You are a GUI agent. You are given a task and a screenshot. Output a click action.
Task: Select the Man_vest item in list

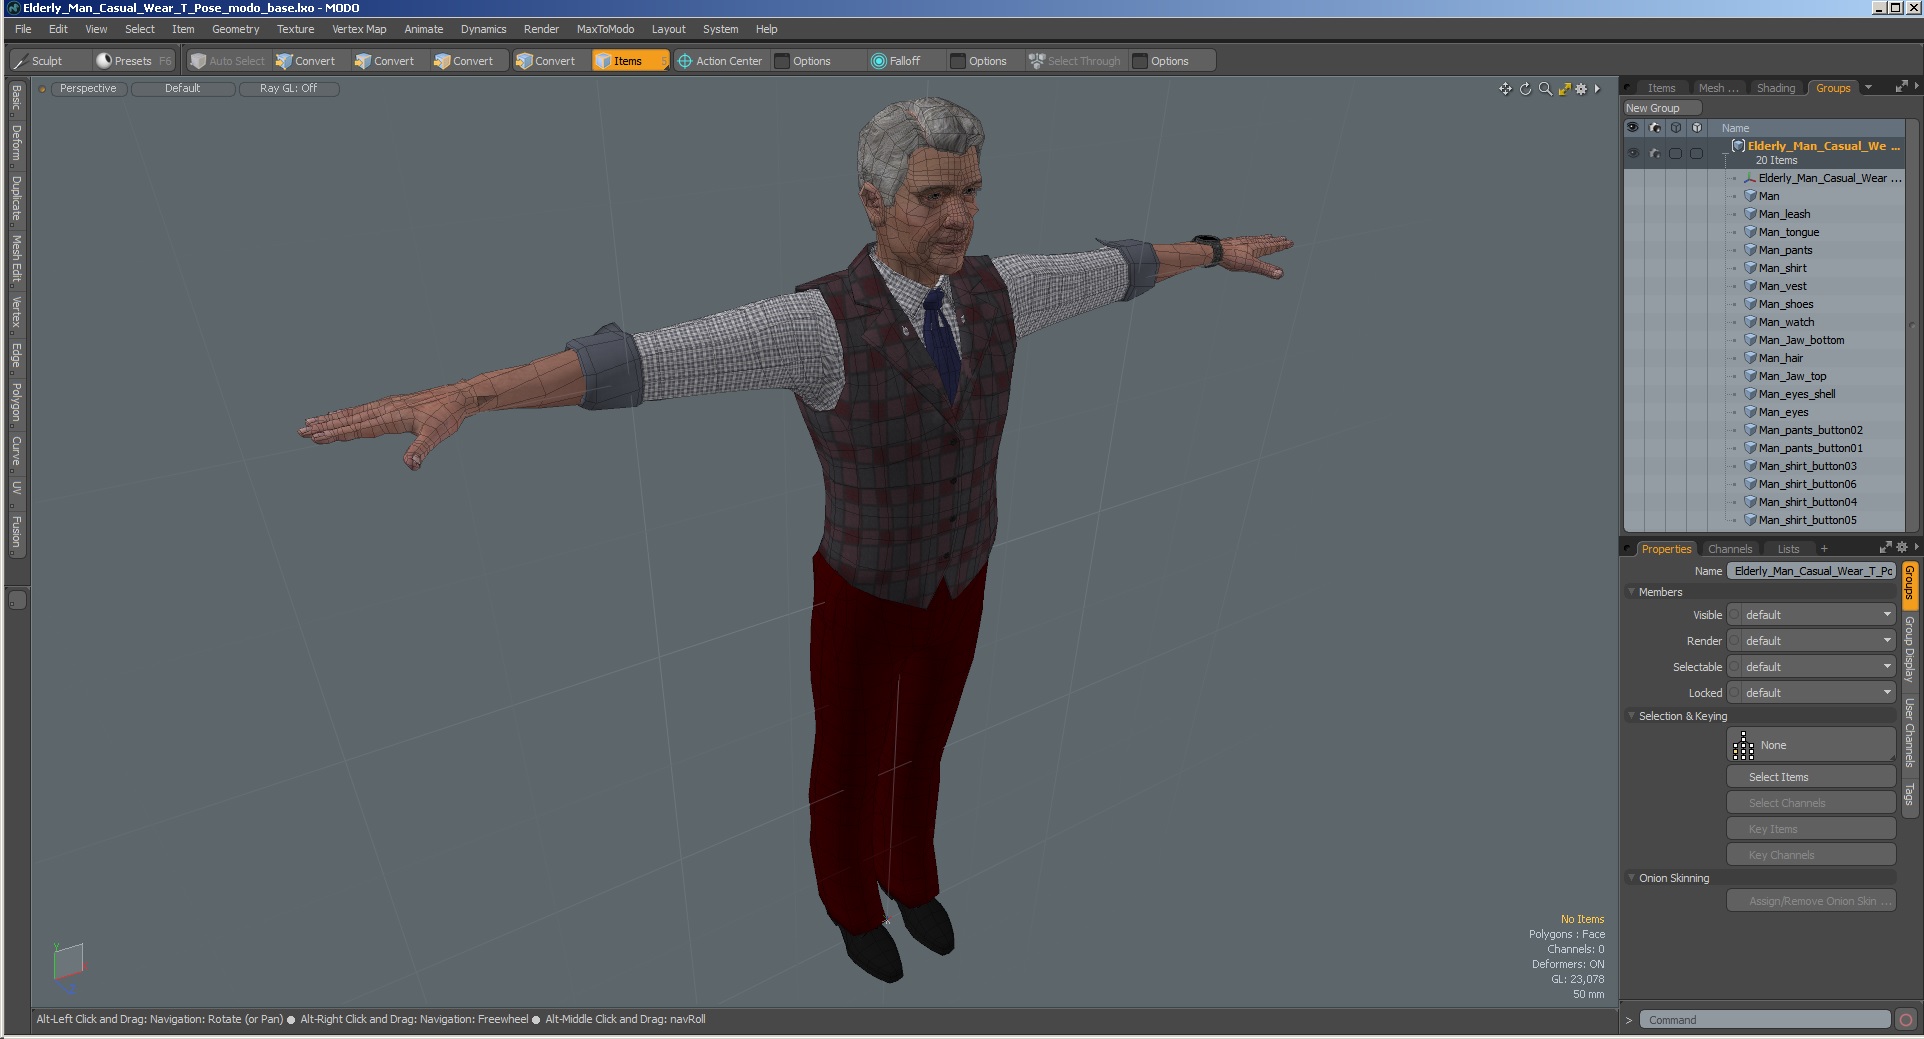pyautogui.click(x=1782, y=286)
